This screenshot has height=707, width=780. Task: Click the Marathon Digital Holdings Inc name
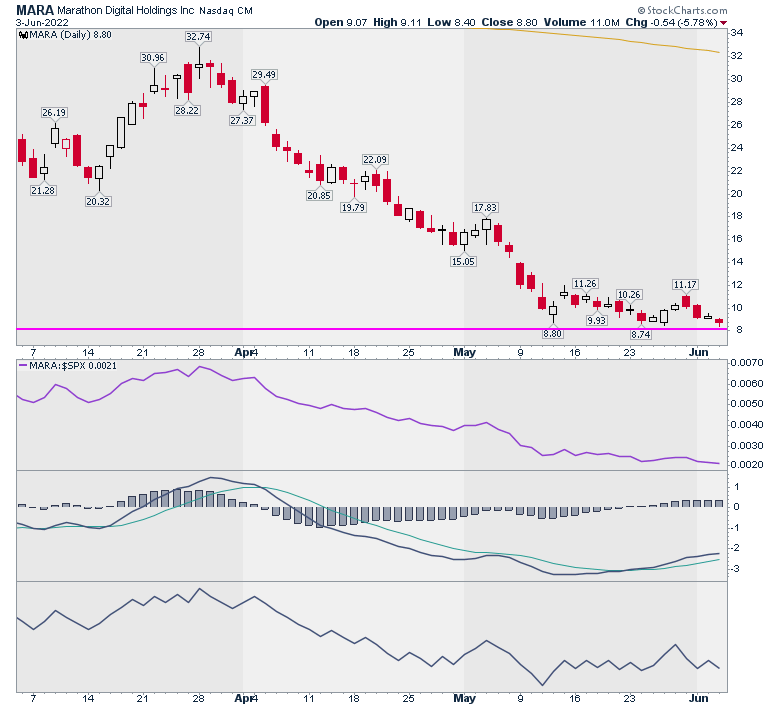(x=126, y=10)
